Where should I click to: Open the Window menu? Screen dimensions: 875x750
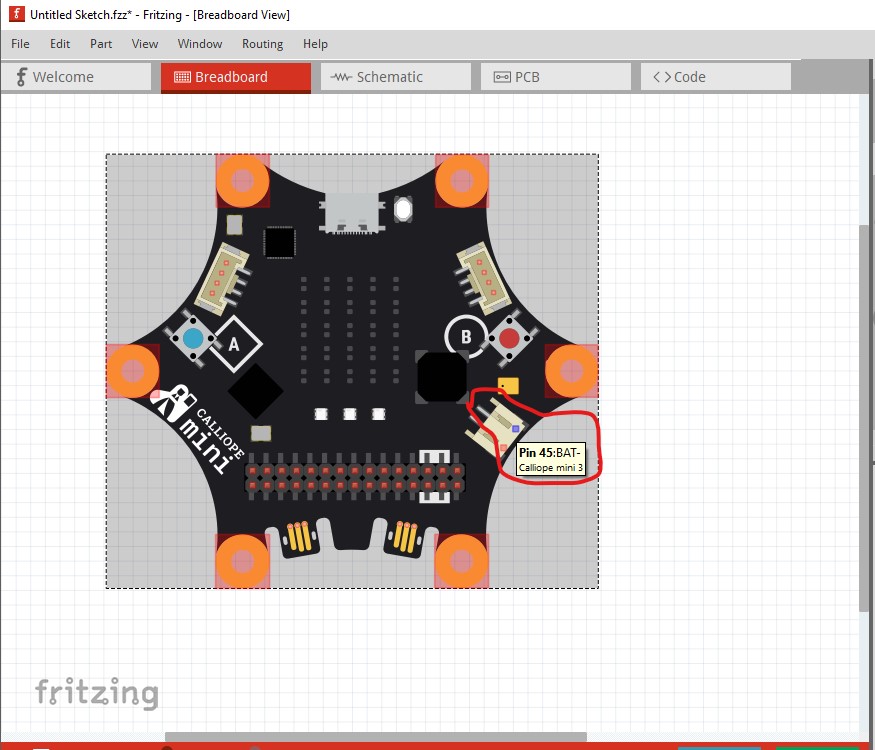tap(200, 44)
